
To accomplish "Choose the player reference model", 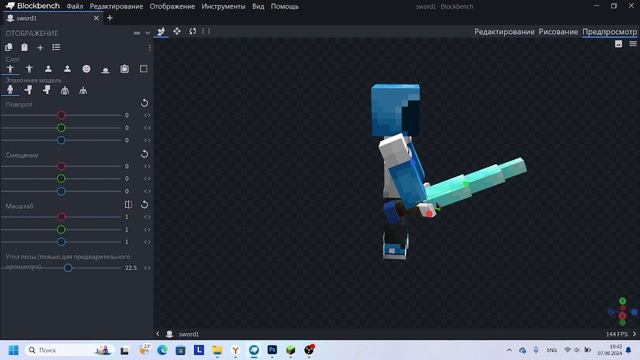I will click(10, 90).
